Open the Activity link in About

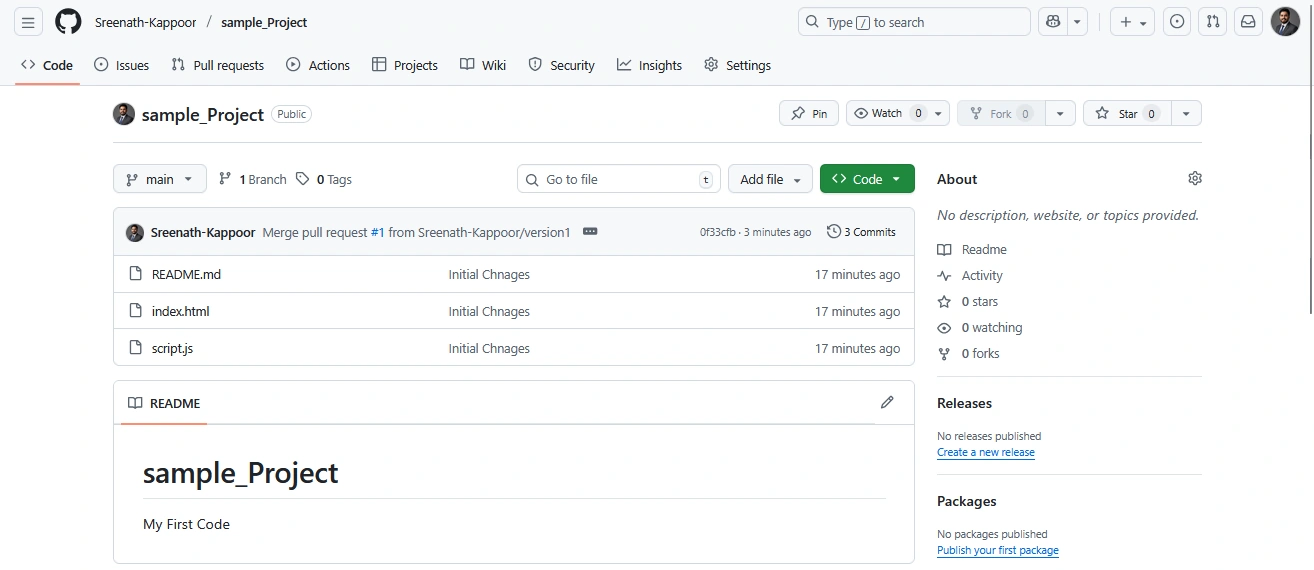(970, 276)
